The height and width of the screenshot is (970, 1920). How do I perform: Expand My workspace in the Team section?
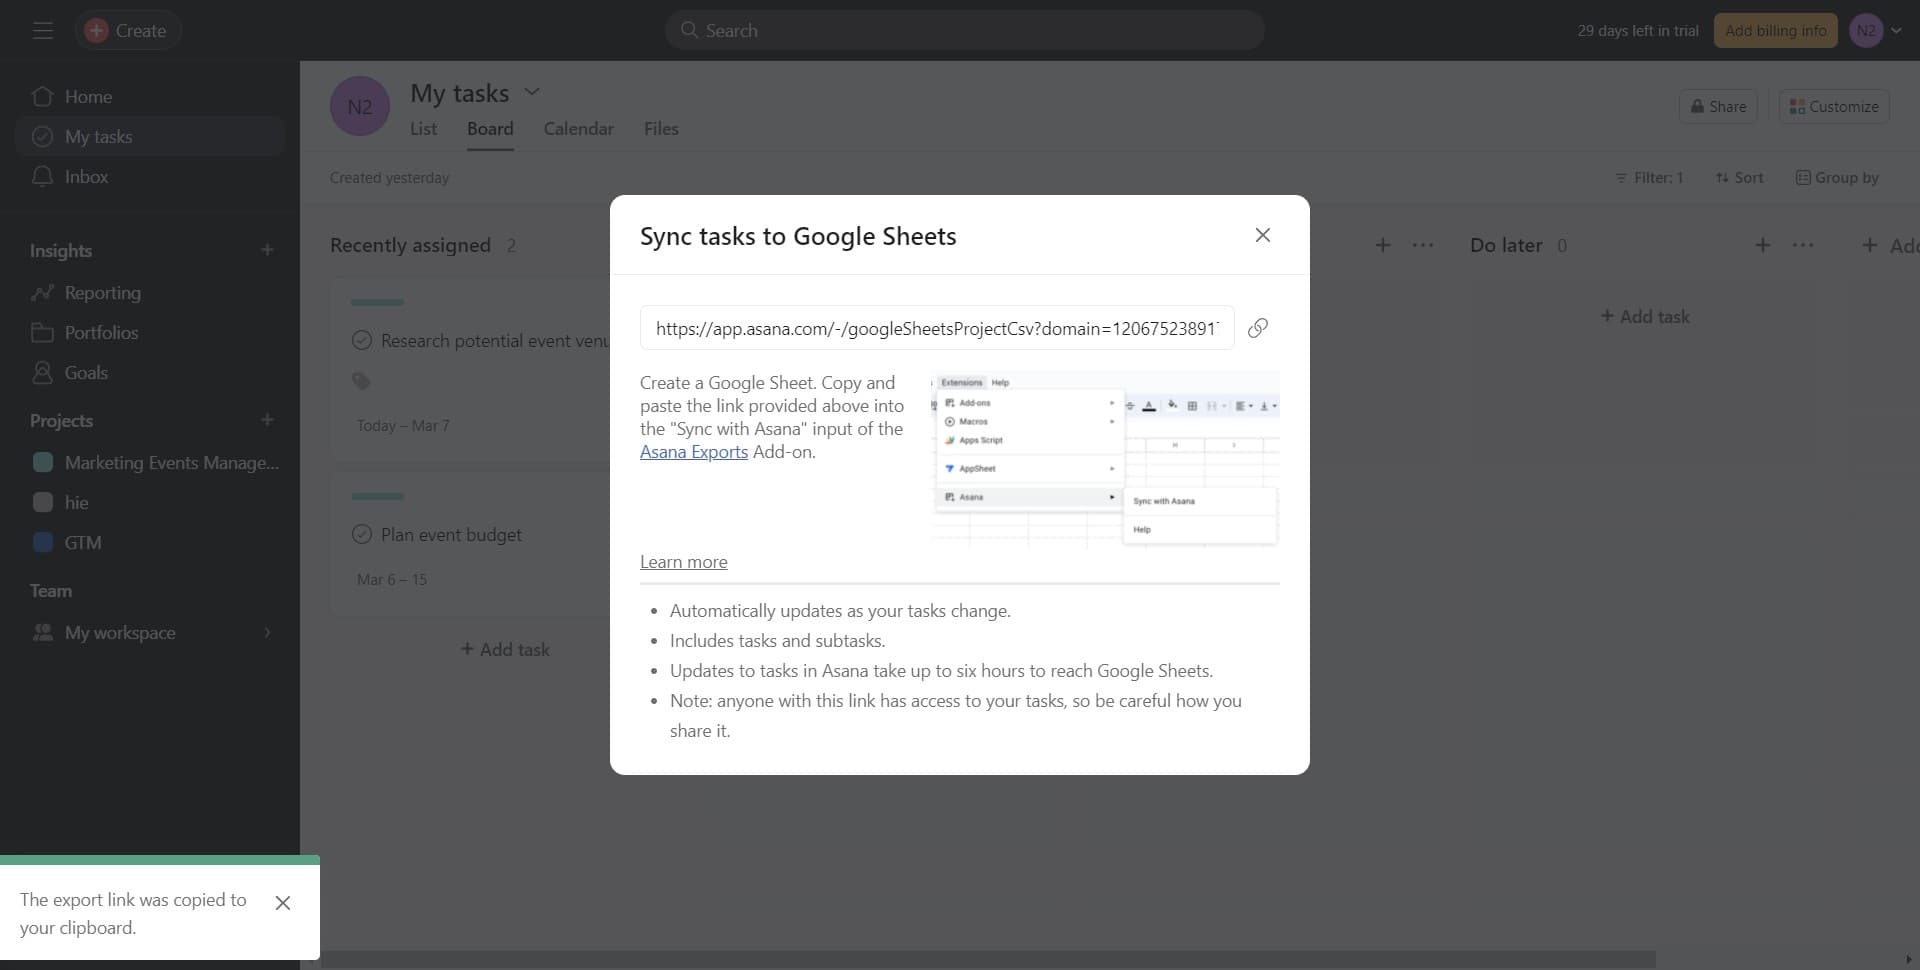[266, 632]
